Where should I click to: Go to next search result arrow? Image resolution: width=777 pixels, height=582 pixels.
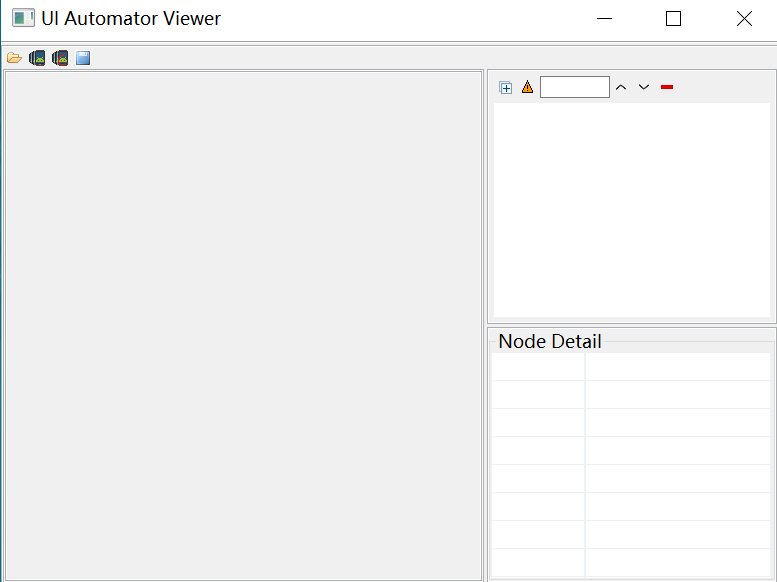[644, 87]
